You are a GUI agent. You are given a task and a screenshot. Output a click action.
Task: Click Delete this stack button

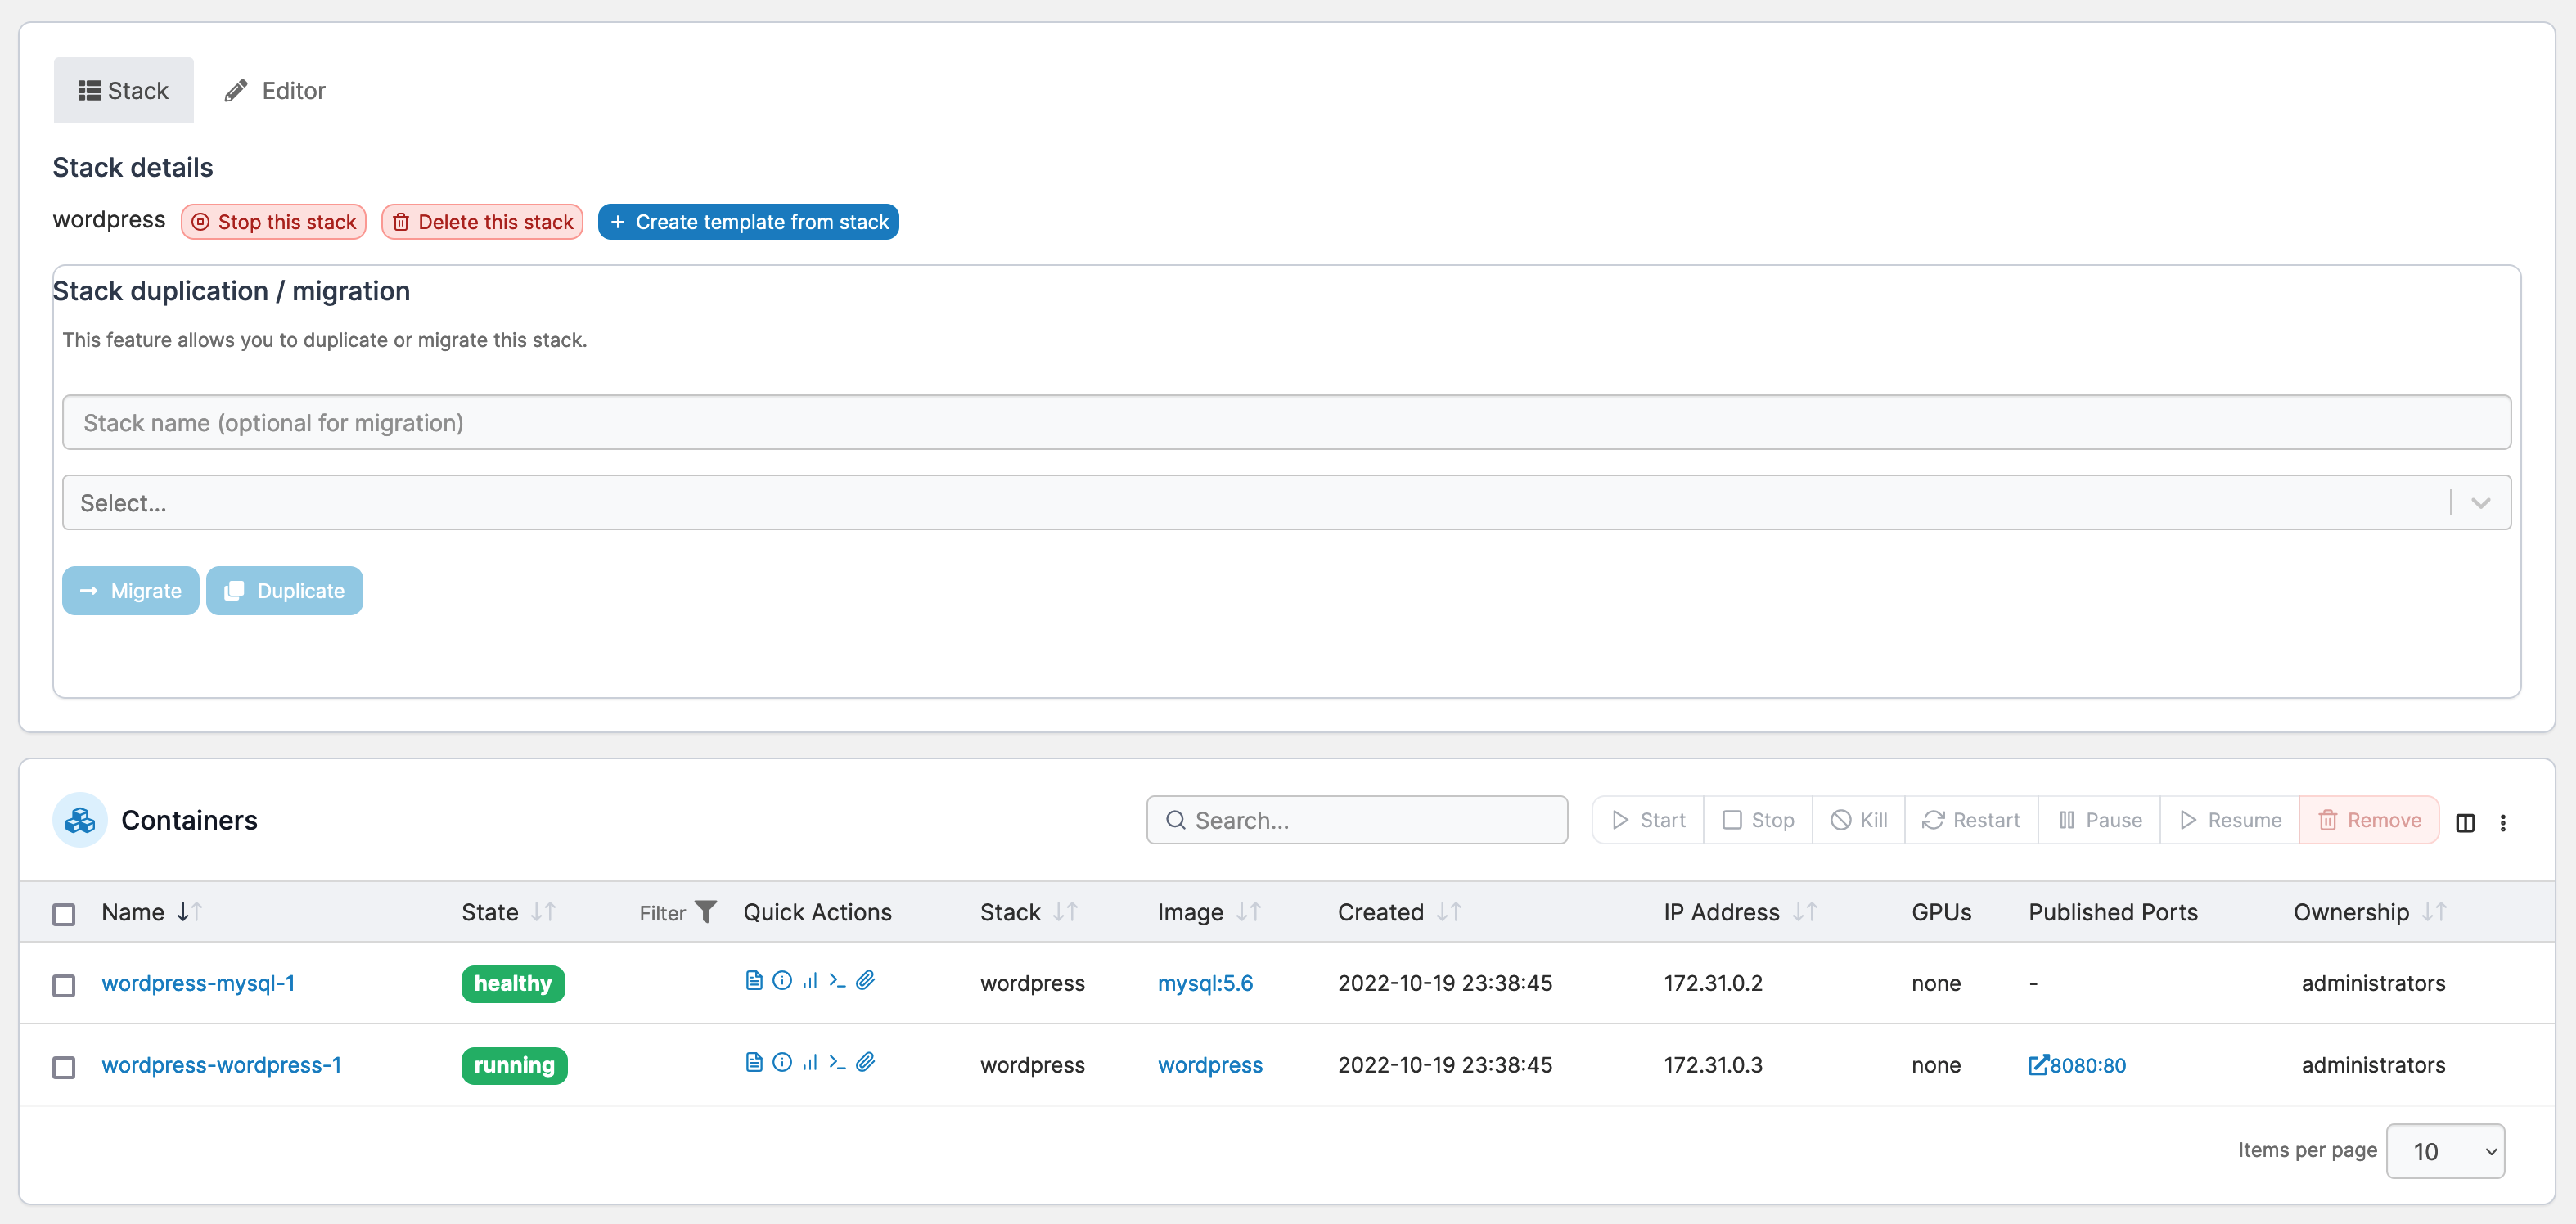(482, 222)
